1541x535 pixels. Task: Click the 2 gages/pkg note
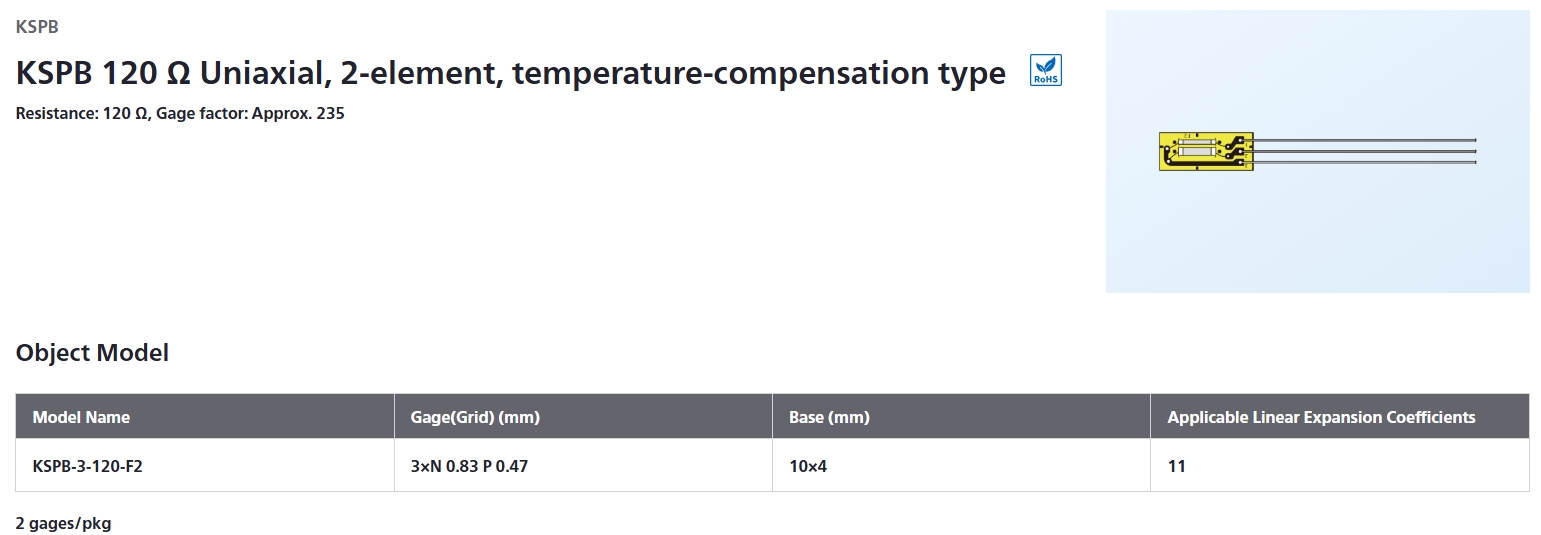click(x=63, y=524)
